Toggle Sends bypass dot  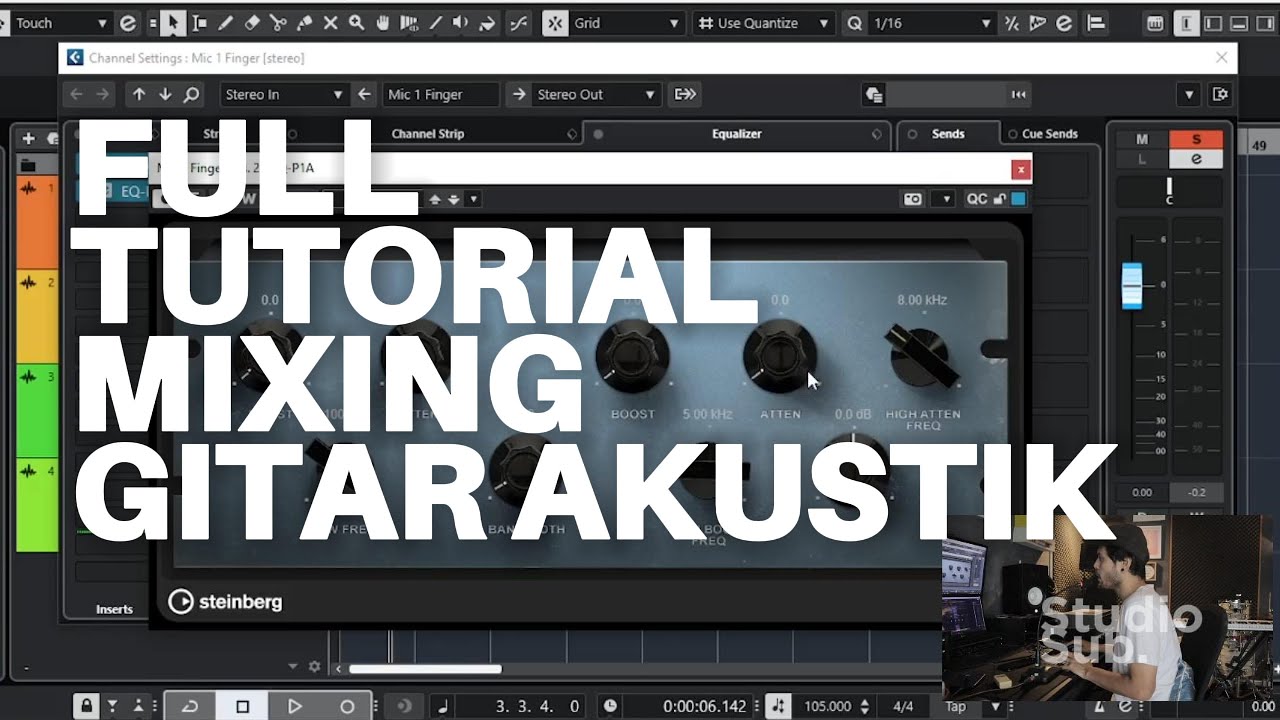[x=912, y=134]
